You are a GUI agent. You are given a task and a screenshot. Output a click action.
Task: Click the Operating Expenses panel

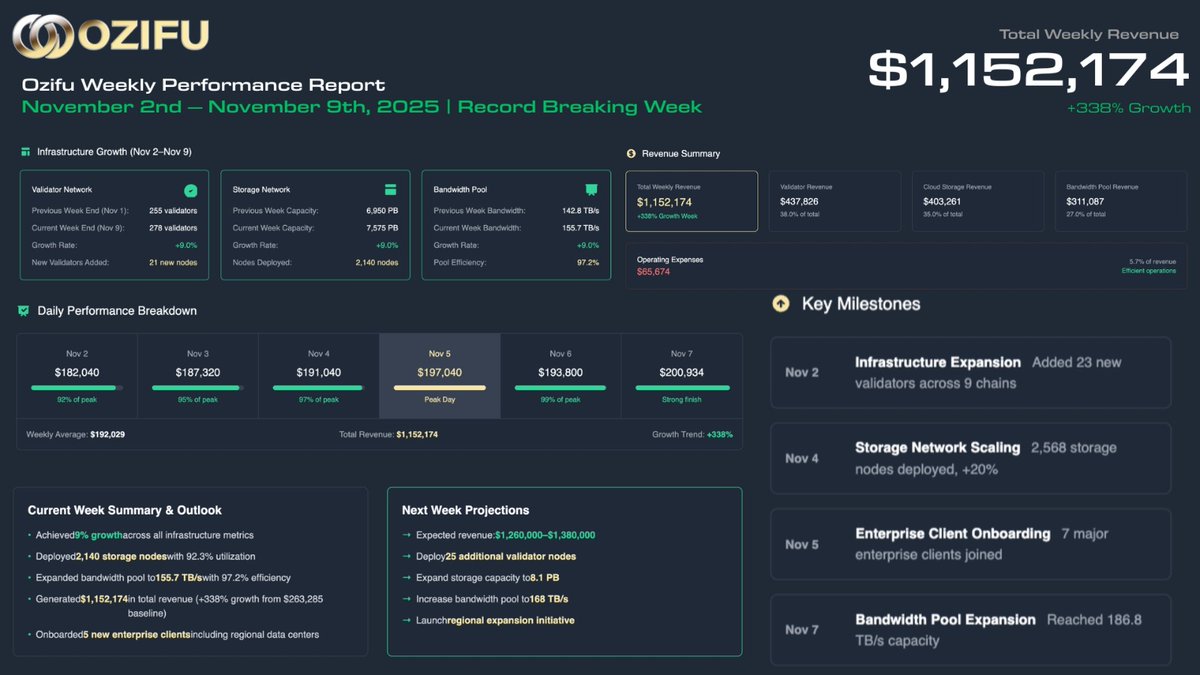click(x=905, y=265)
